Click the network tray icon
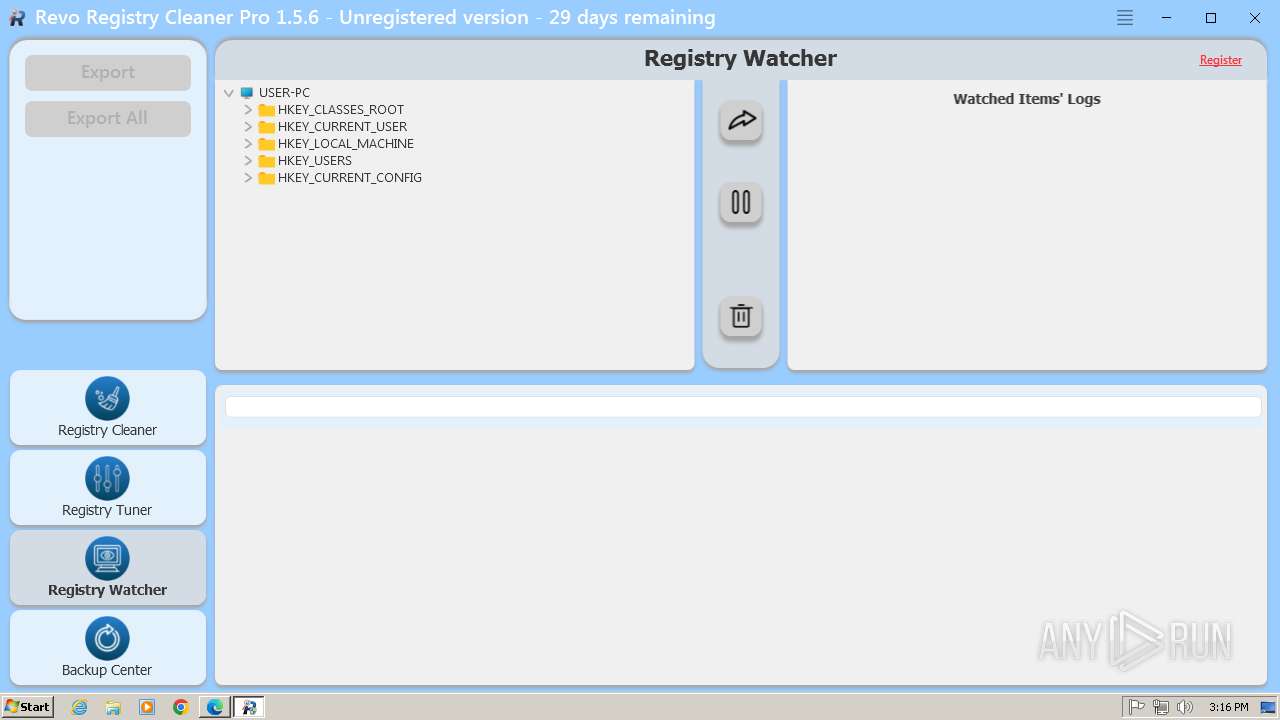 coord(1161,707)
